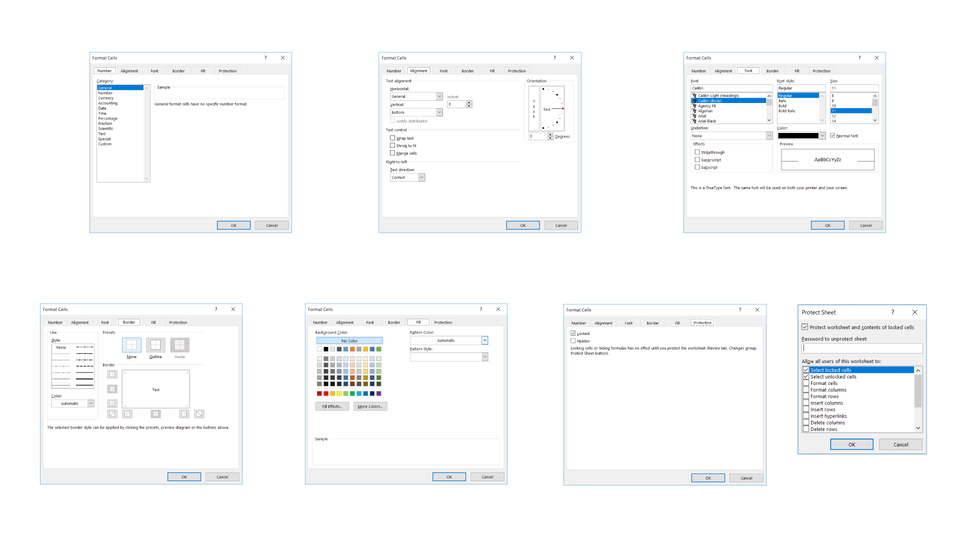Open the Pattern Color dropdown
The height and width of the screenshot is (540, 960).
449,341
